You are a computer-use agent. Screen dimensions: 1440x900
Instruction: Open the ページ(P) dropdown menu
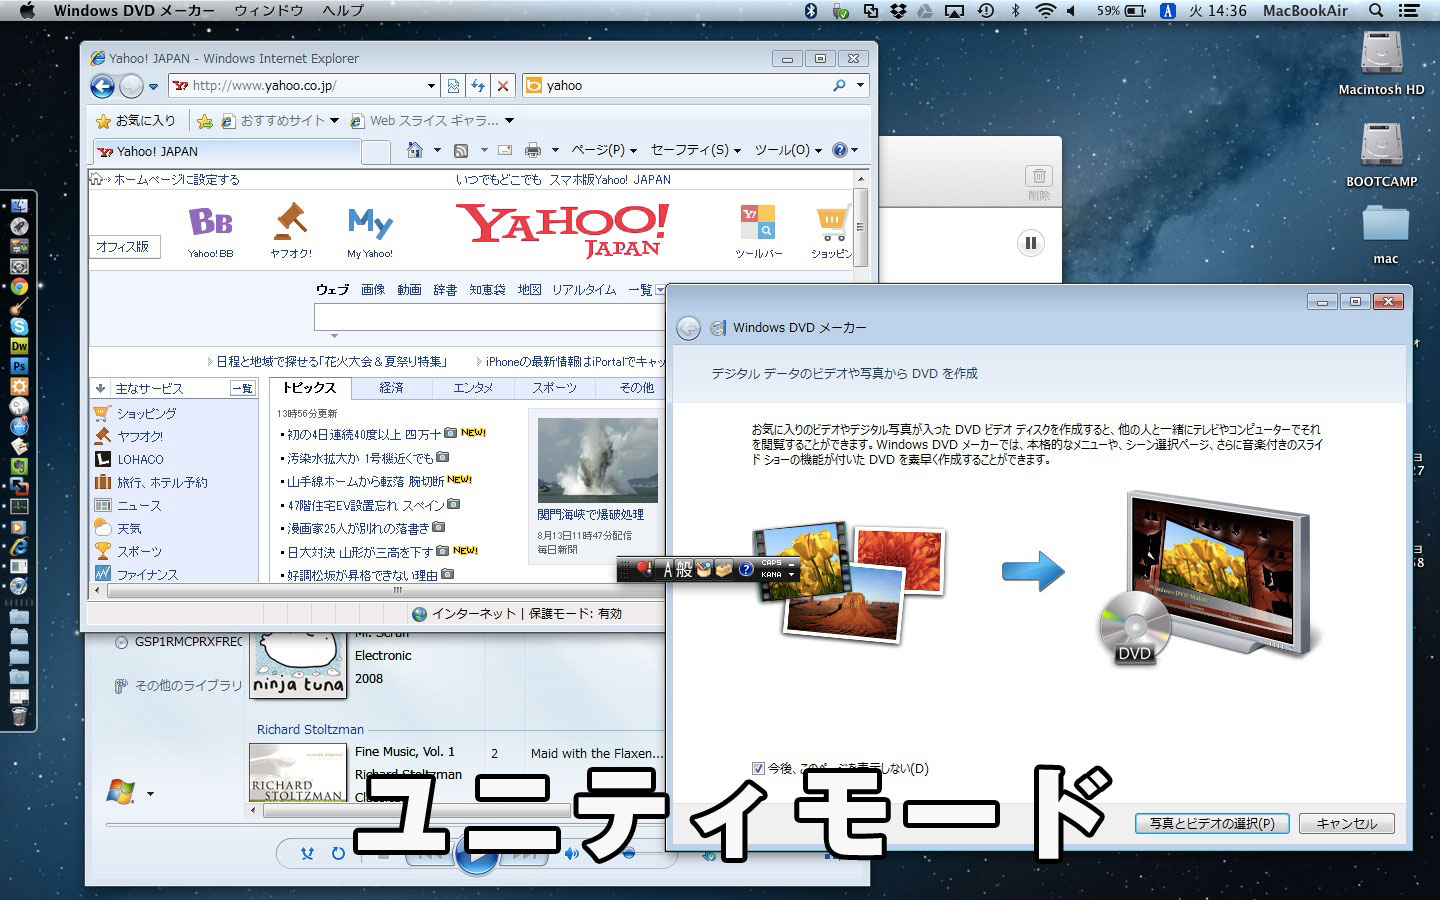tap(603, 150)
